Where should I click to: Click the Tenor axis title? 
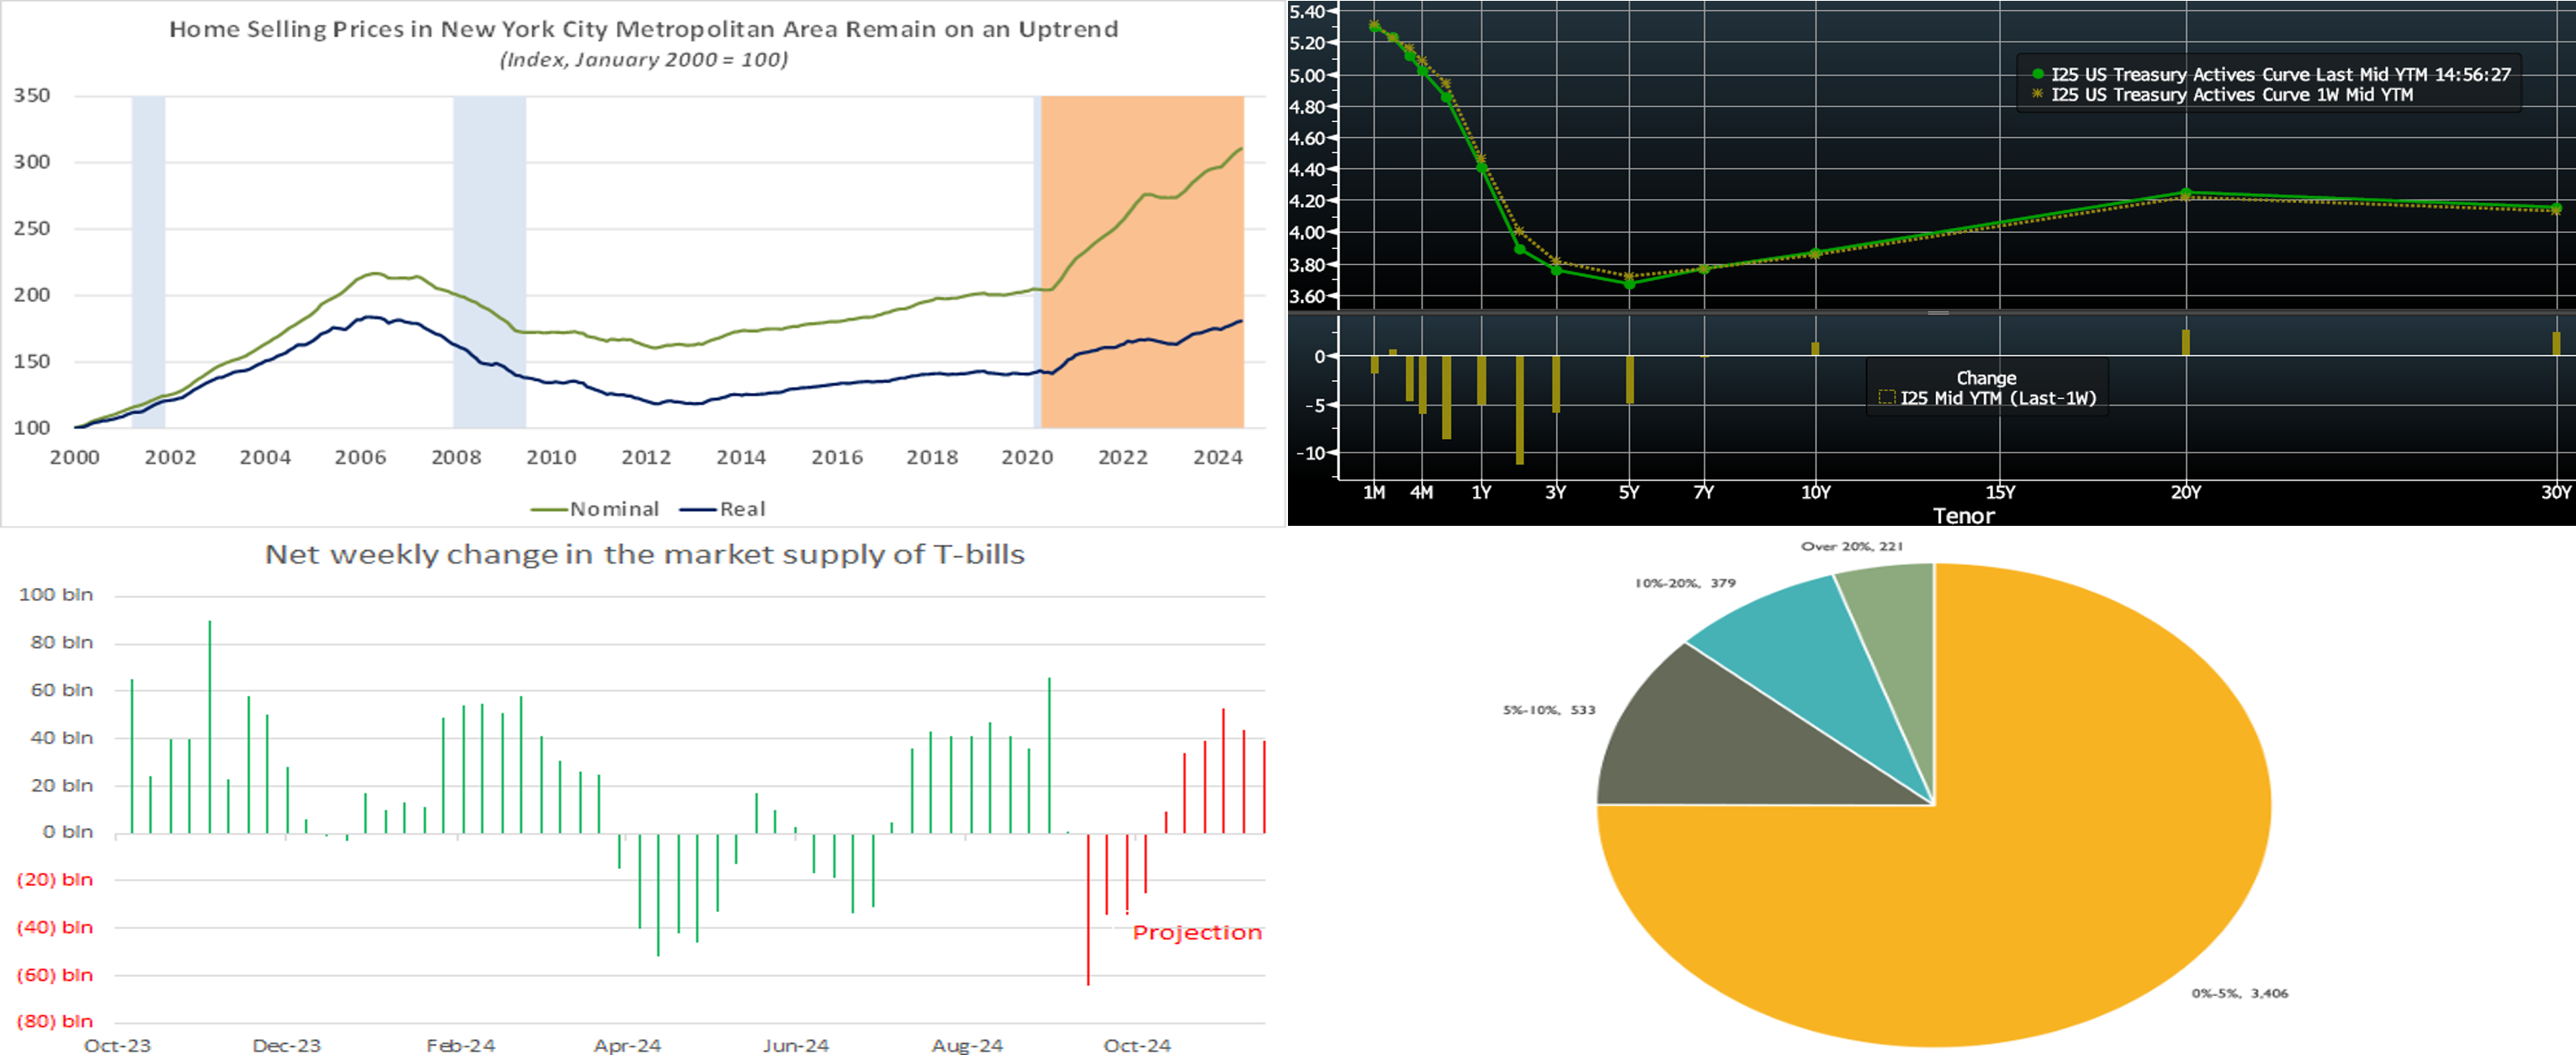pyautogui.click(x=1963, y=516)
